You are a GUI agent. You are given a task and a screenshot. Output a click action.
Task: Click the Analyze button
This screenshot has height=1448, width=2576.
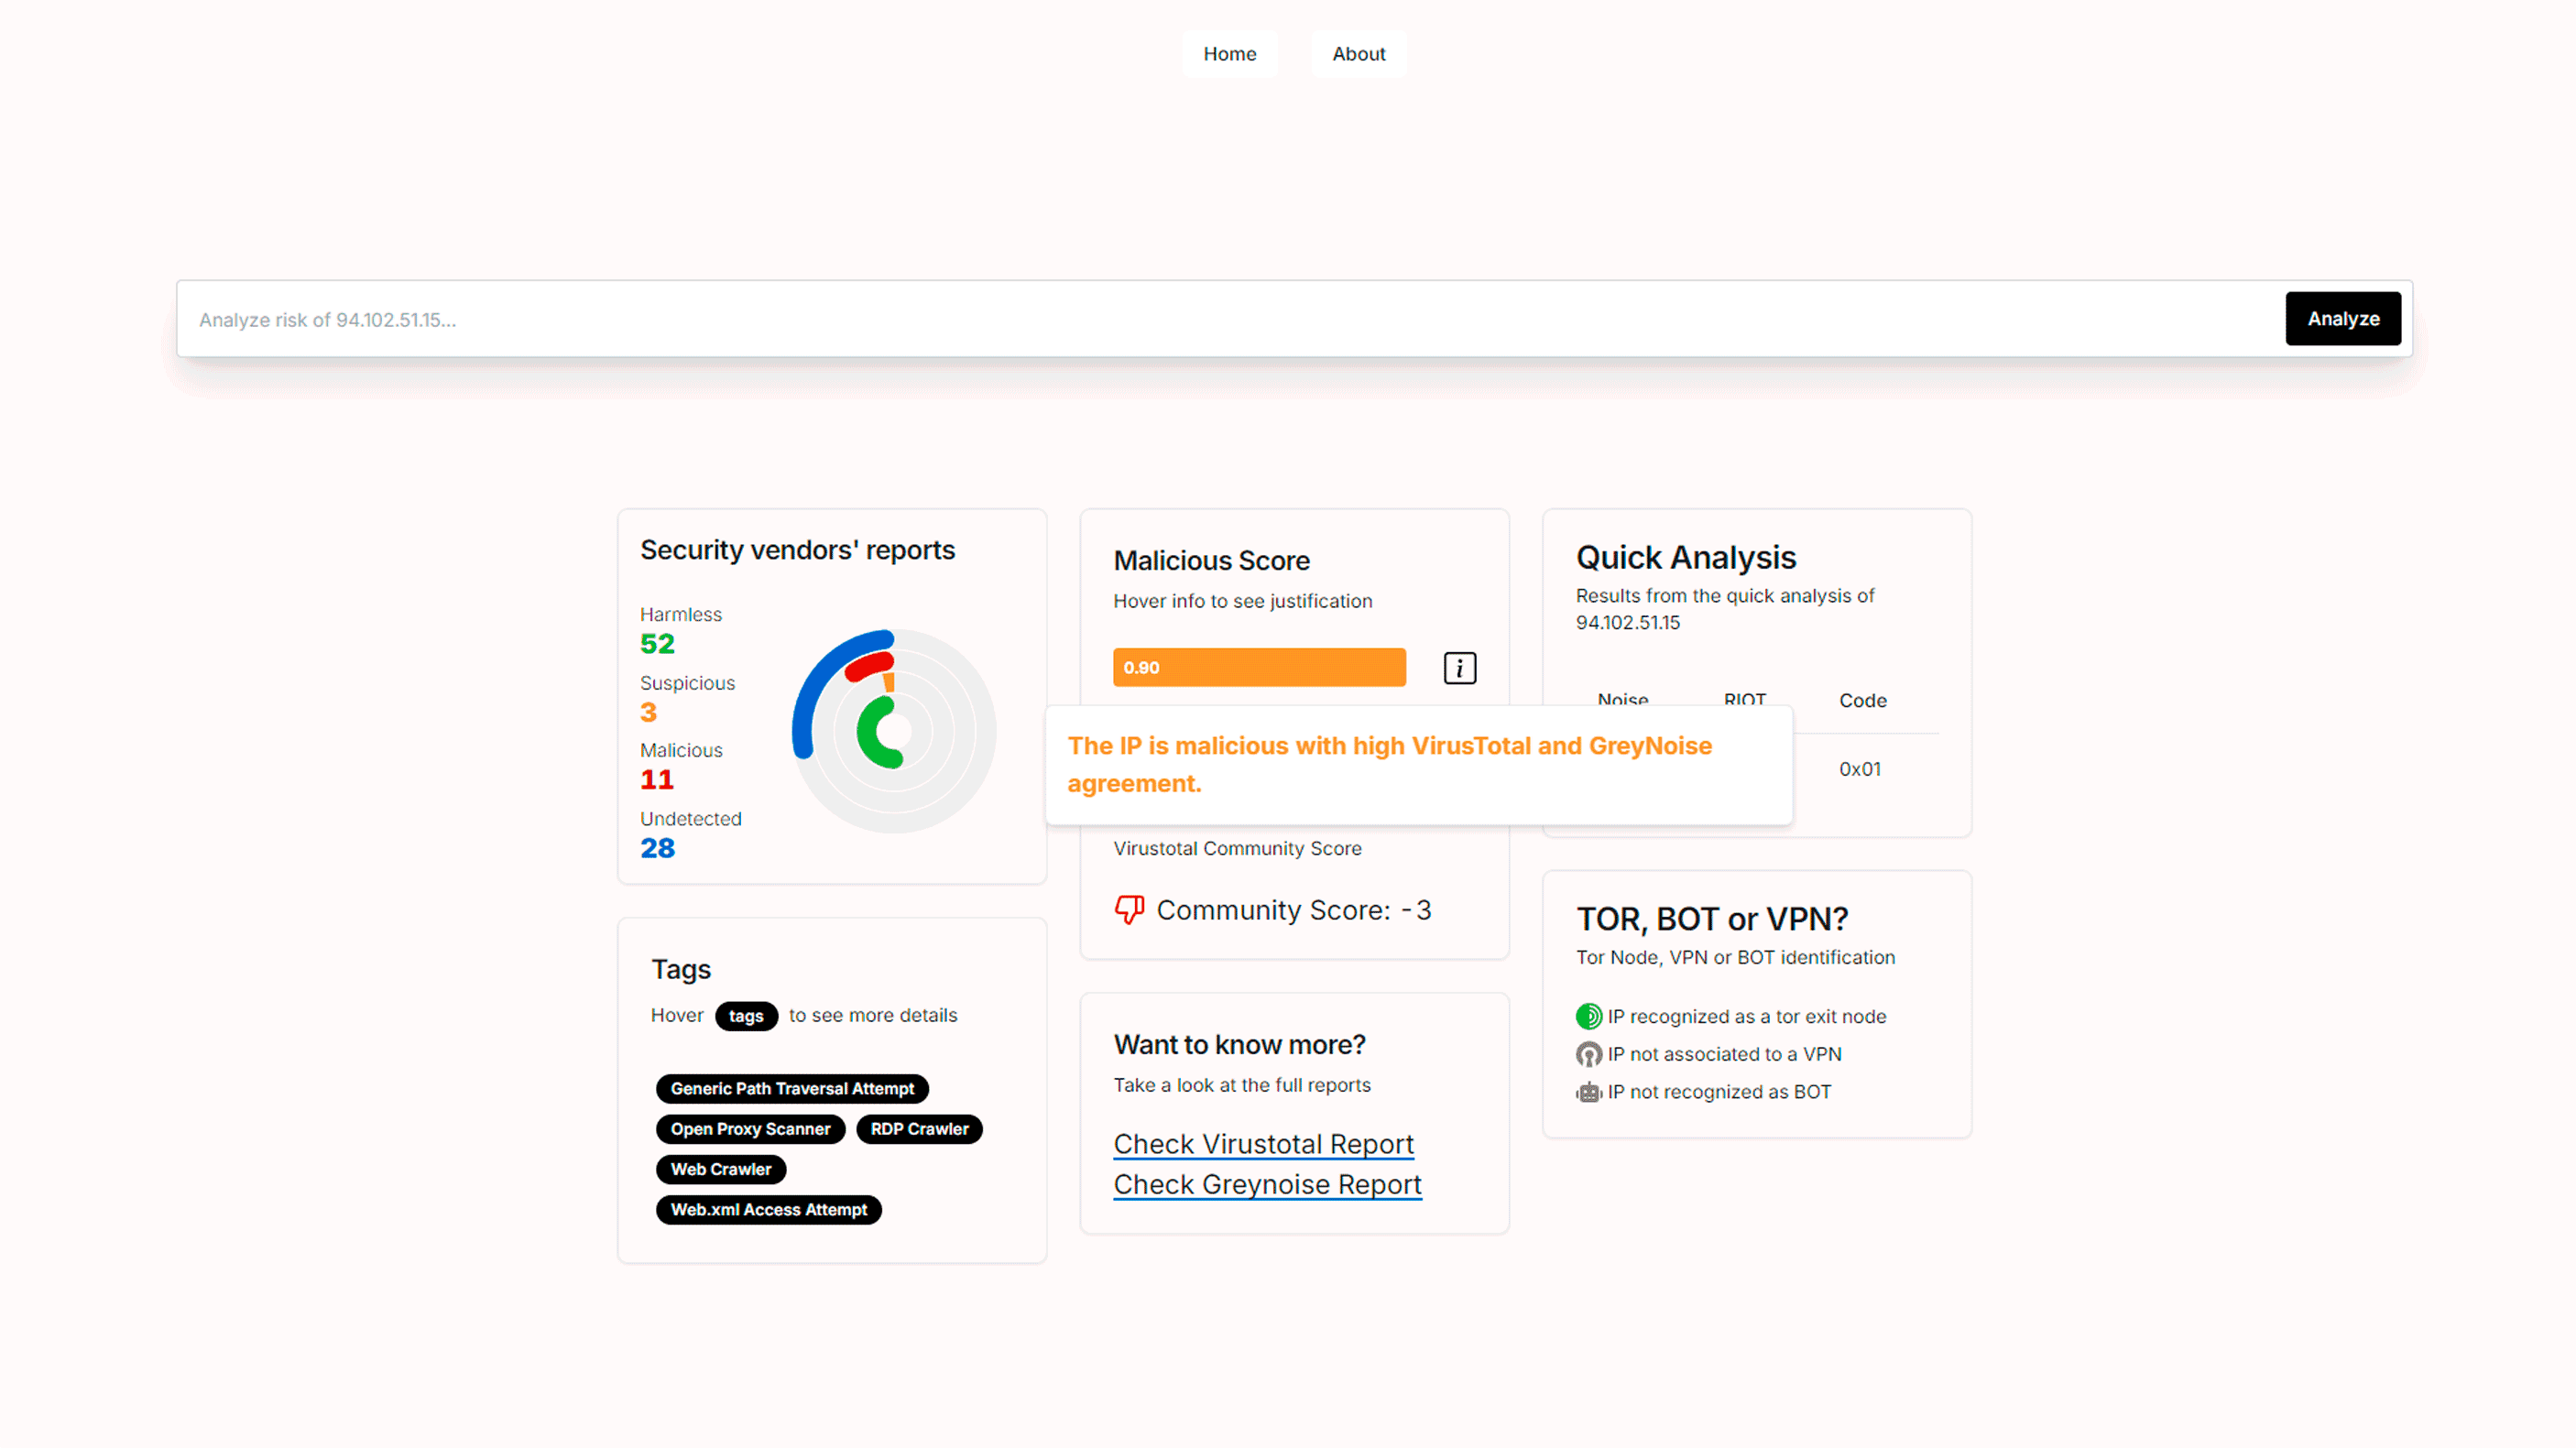click(2342, 319)
